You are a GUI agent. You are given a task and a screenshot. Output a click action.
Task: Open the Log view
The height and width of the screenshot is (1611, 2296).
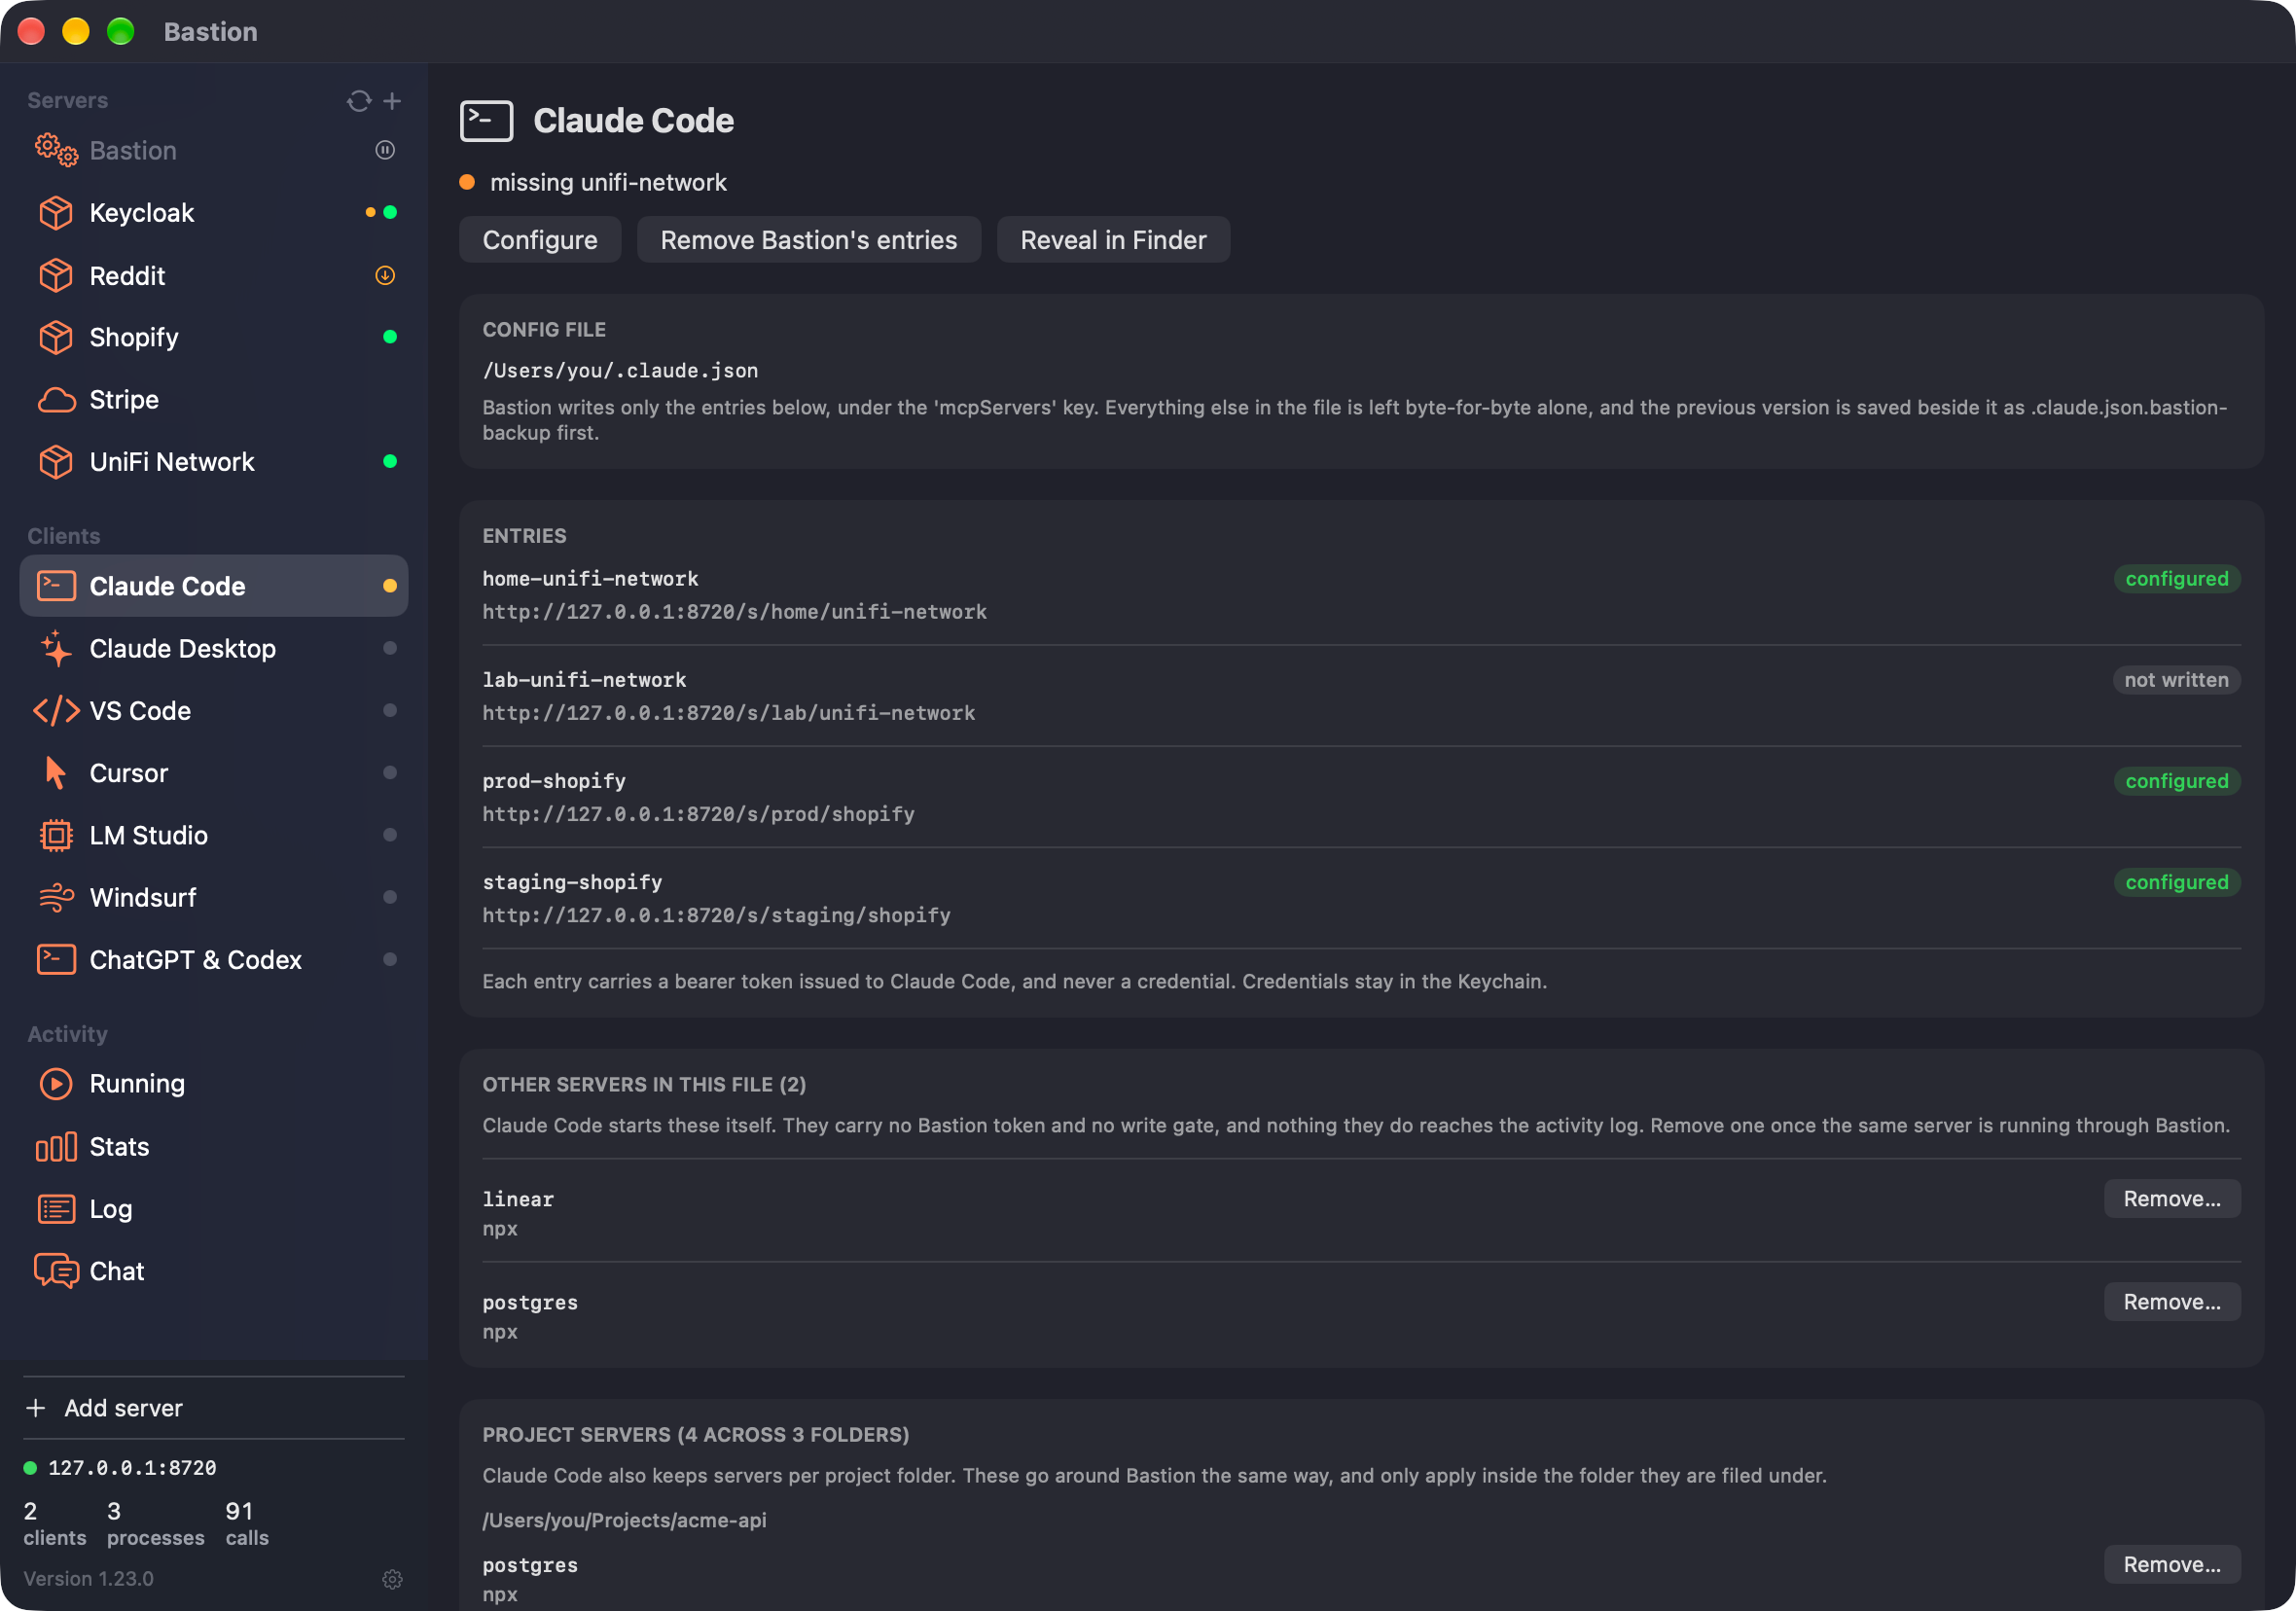(214, 1209)
